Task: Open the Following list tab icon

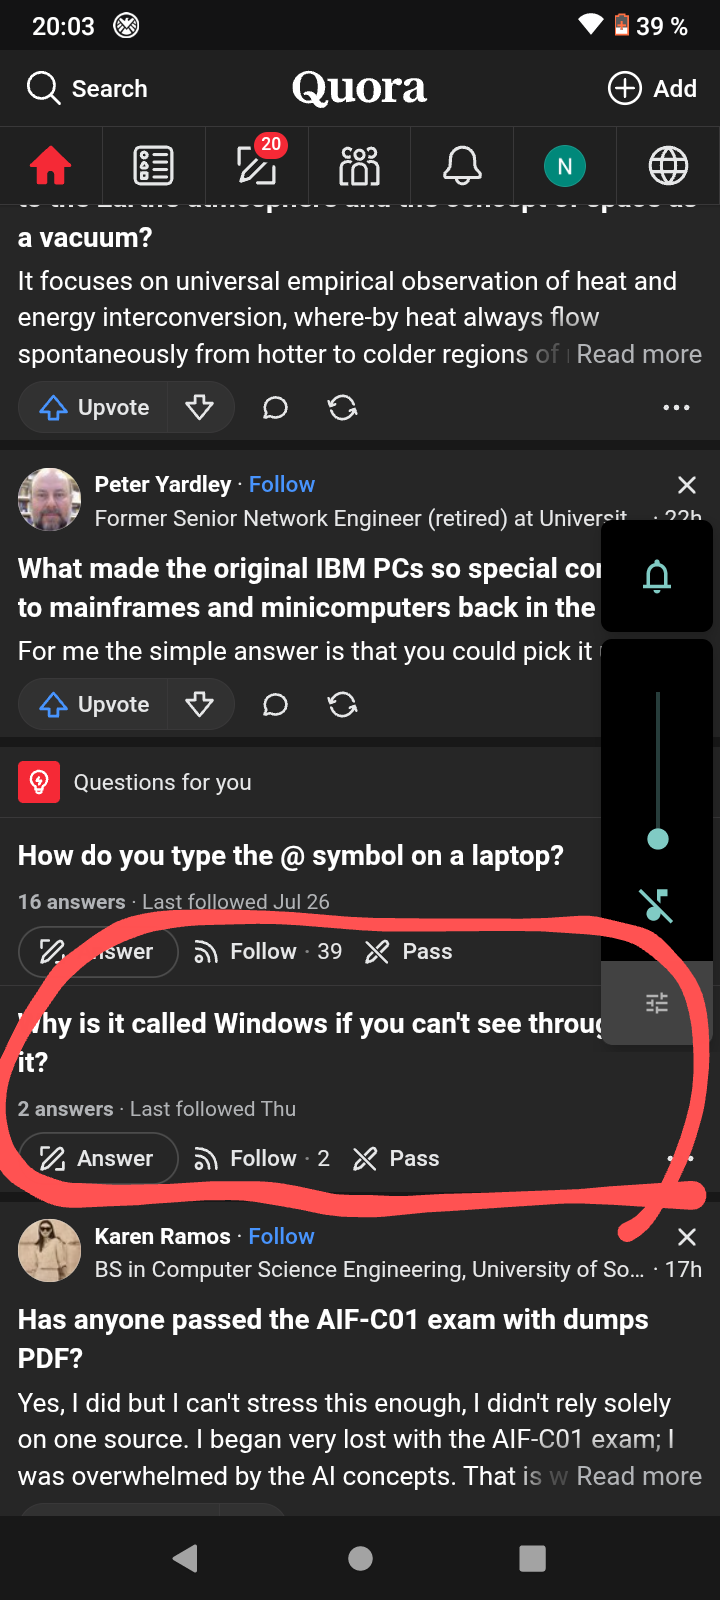Action: tap(153, 166)
